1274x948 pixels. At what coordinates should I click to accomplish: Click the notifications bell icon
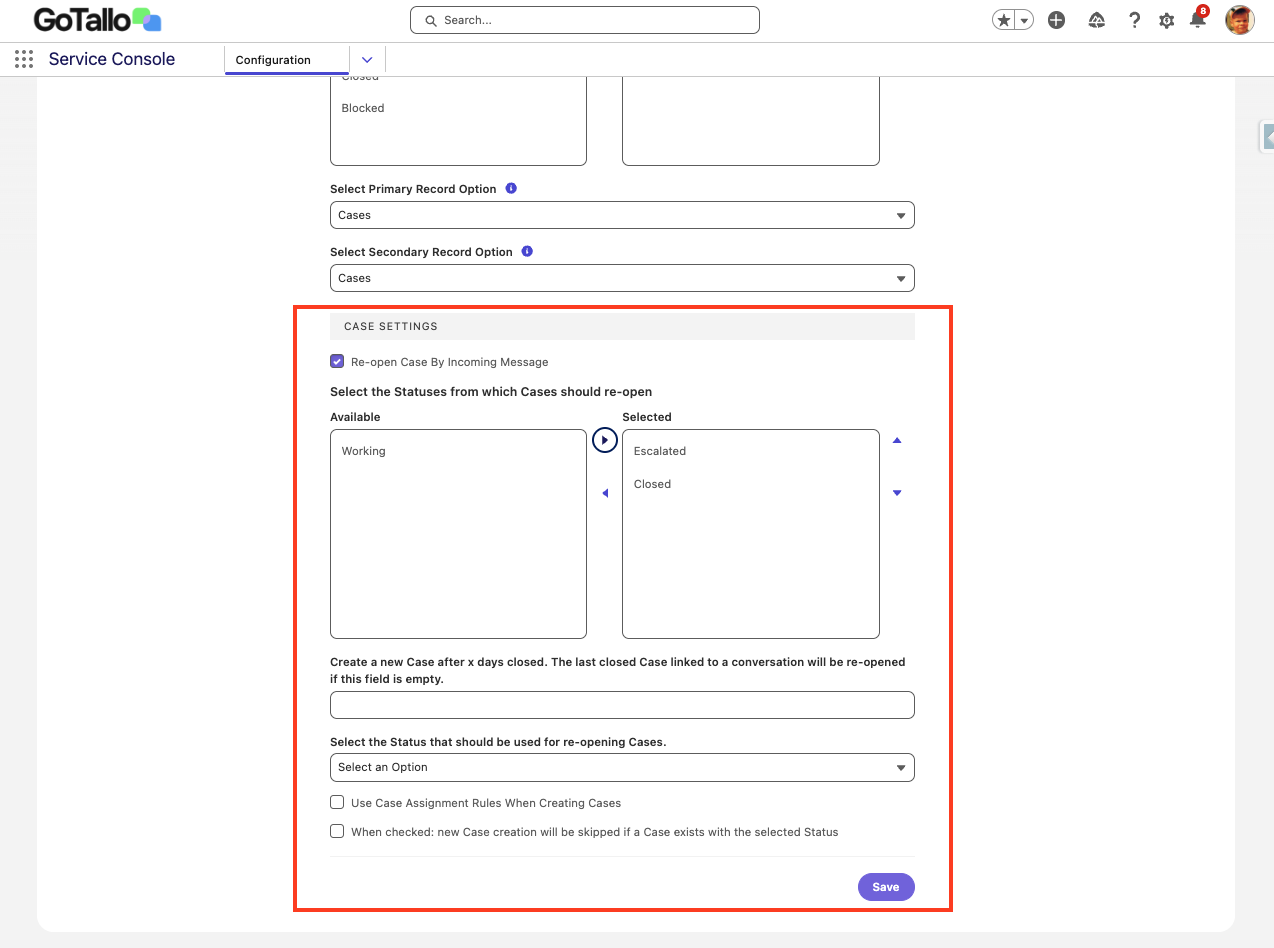pyautogui.click(x=1197, y=20)
